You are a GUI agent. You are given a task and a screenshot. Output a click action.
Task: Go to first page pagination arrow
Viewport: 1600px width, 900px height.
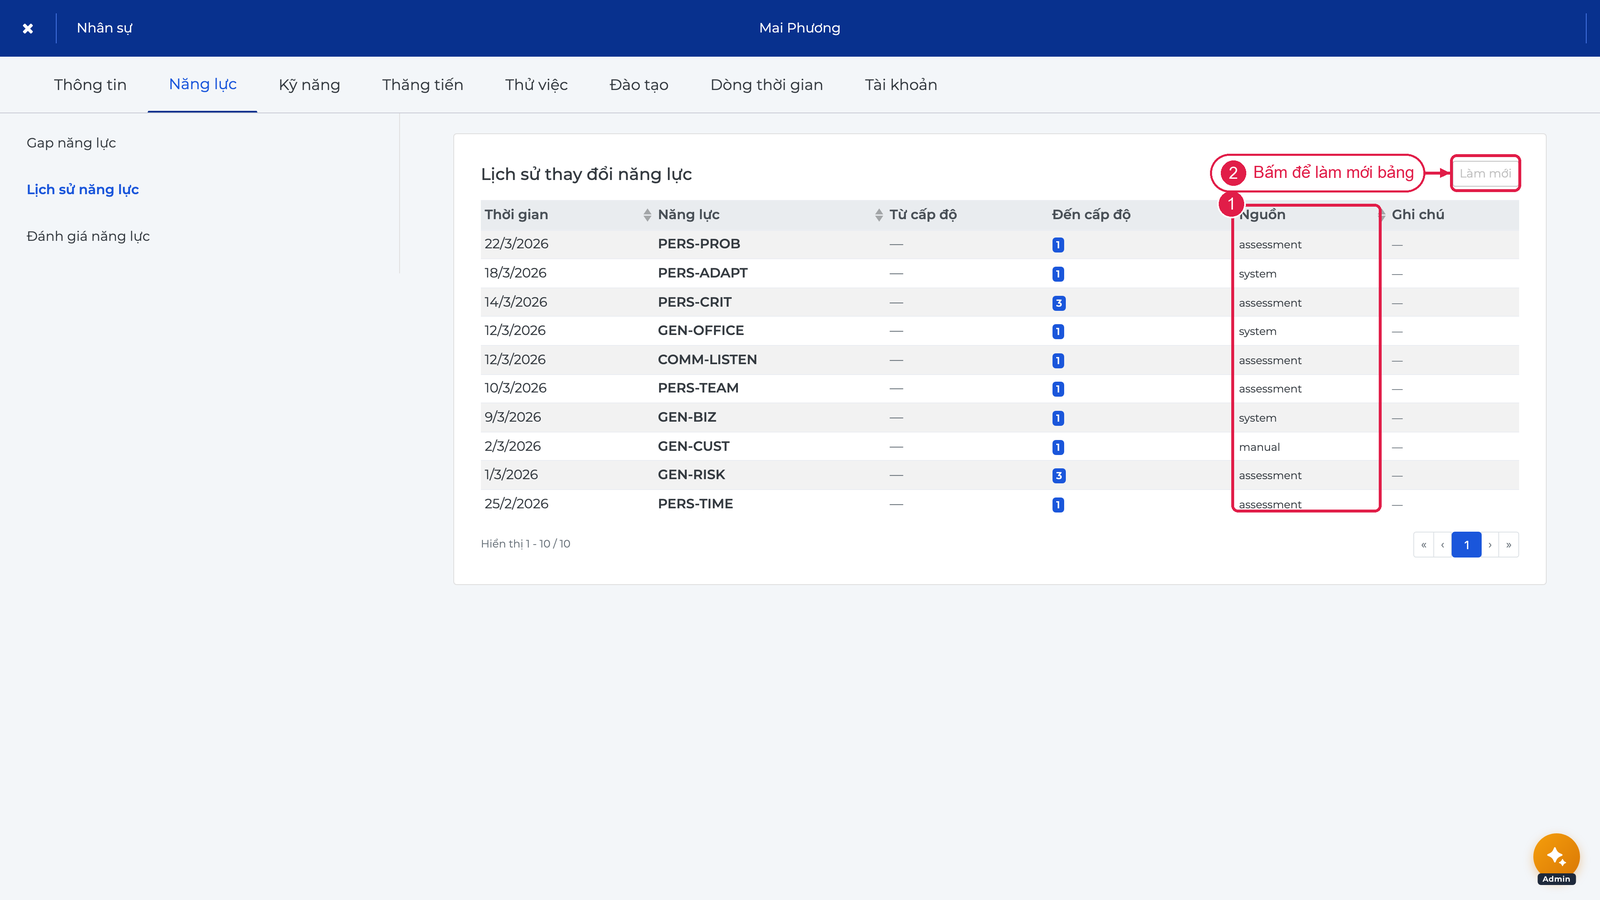click(1424, 545)
